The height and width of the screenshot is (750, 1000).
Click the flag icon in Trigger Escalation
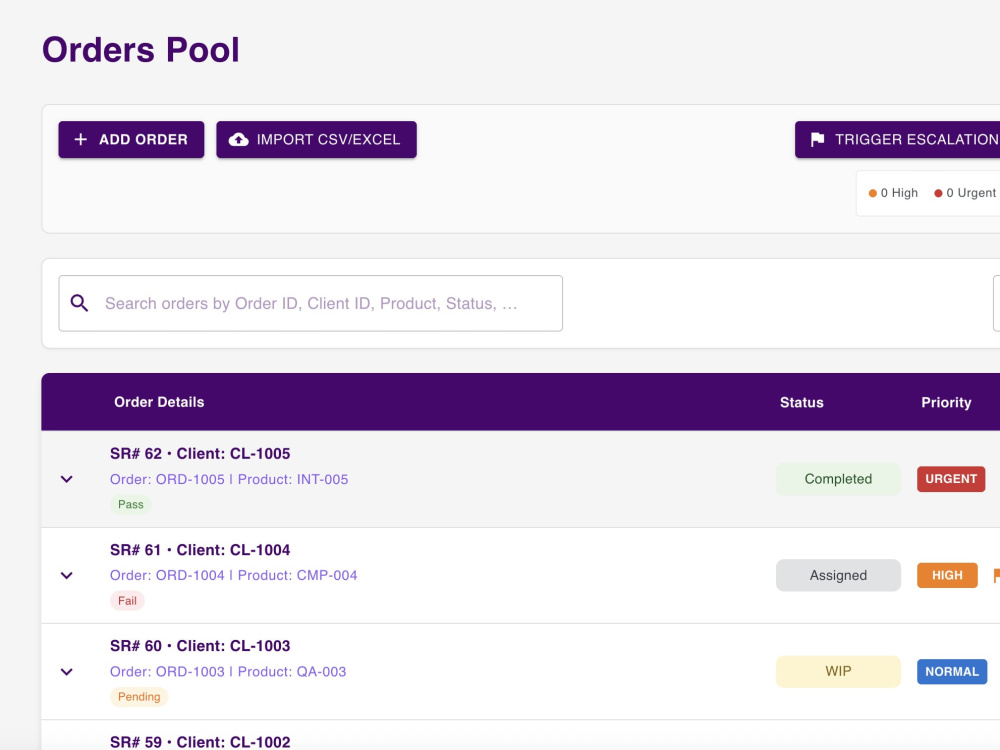click(x=817, y=139)
